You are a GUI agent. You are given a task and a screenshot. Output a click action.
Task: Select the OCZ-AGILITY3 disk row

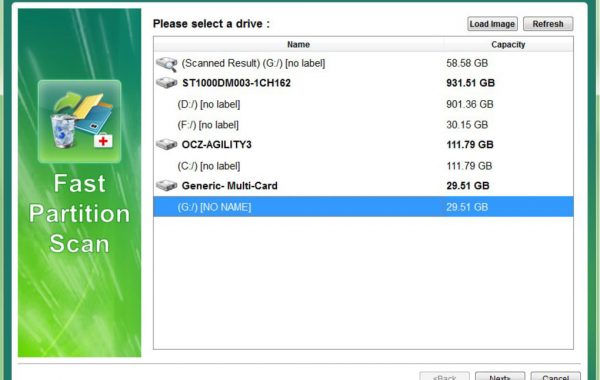coord(363,145)
